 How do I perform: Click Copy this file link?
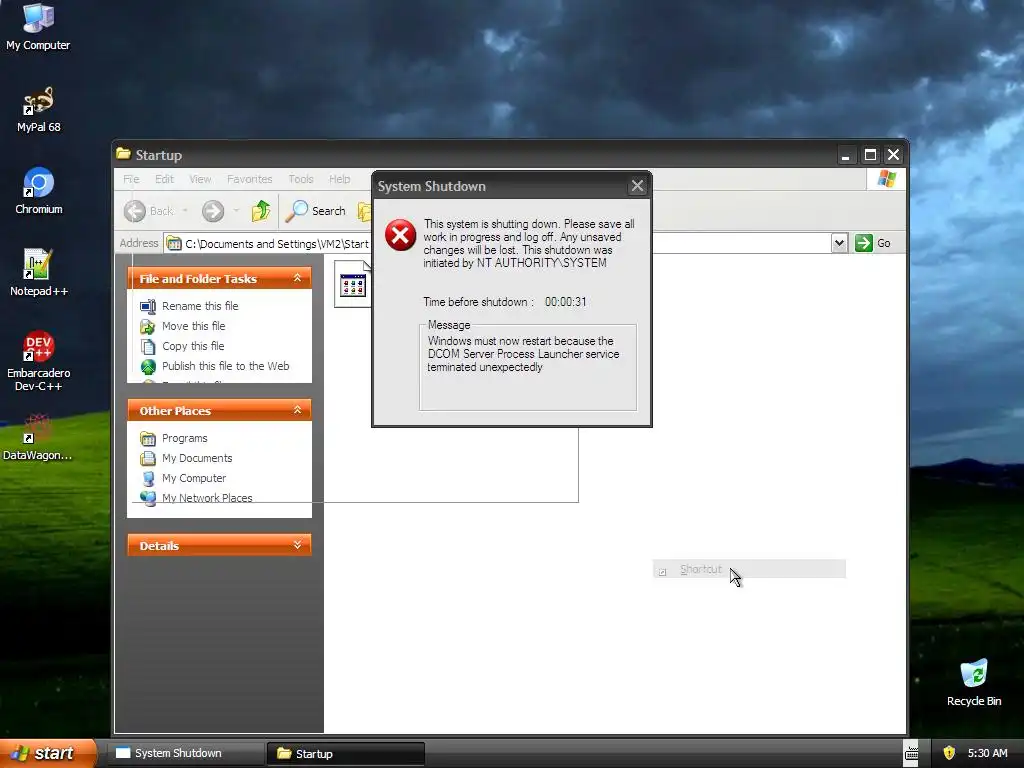point(193,346)
